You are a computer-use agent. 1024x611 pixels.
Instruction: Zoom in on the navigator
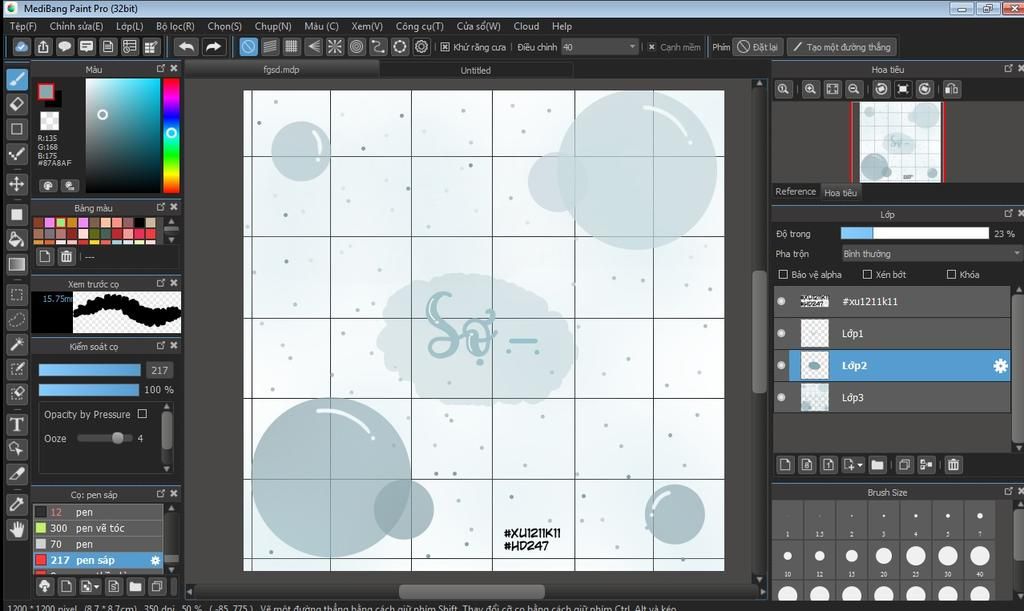[x=810, y=89]
